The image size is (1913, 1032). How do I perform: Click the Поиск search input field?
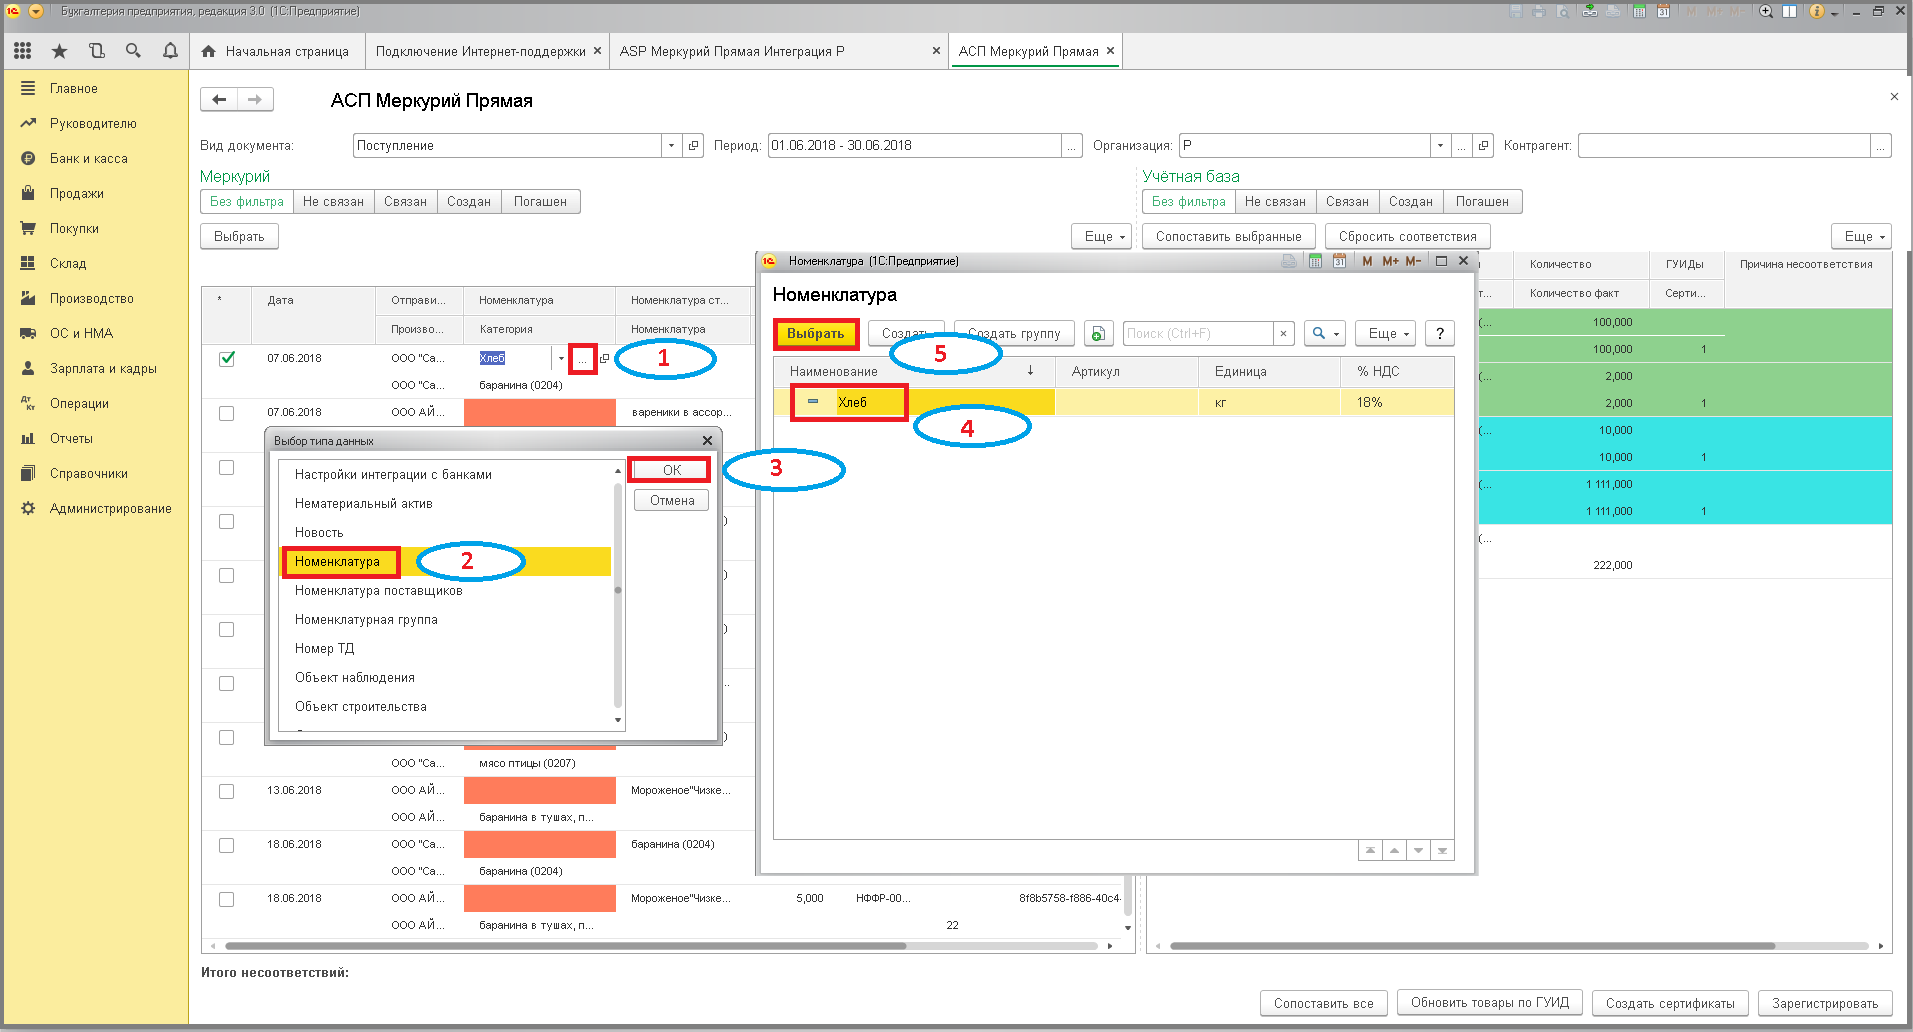point(1198,333)
